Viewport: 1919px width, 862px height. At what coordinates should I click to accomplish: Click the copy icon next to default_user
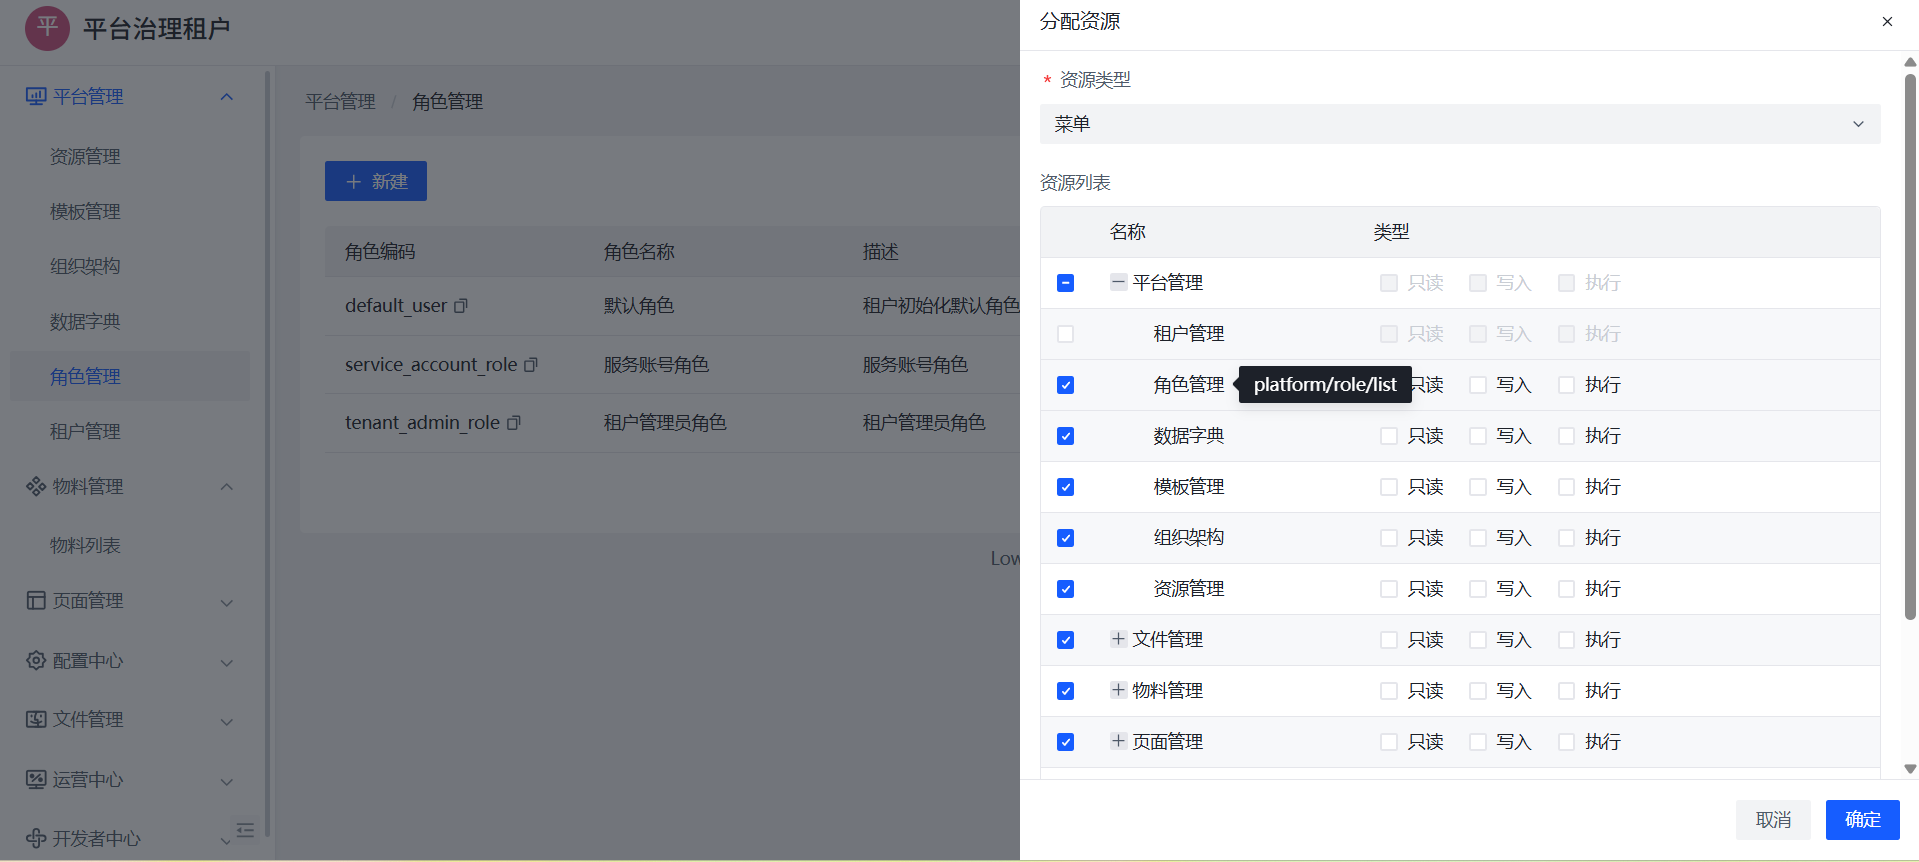coord(461,306)
